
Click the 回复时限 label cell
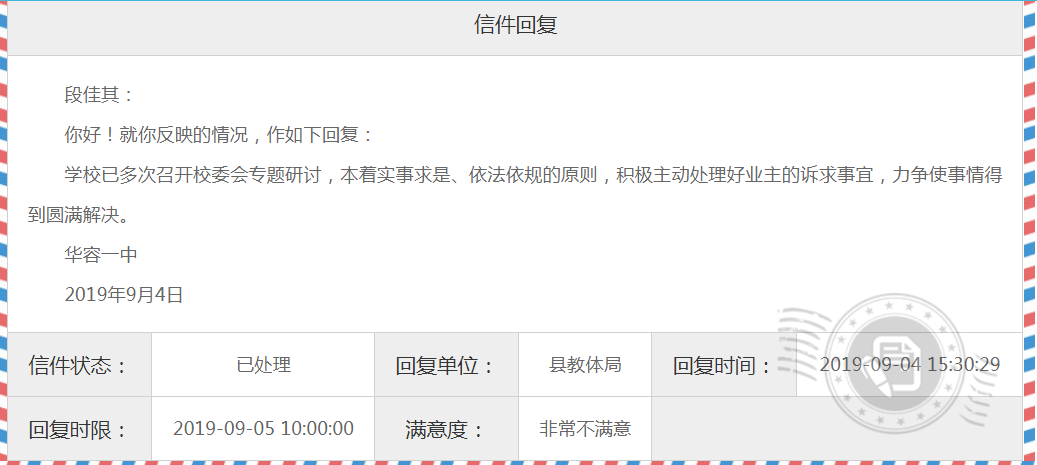click(x=79, y=429)
